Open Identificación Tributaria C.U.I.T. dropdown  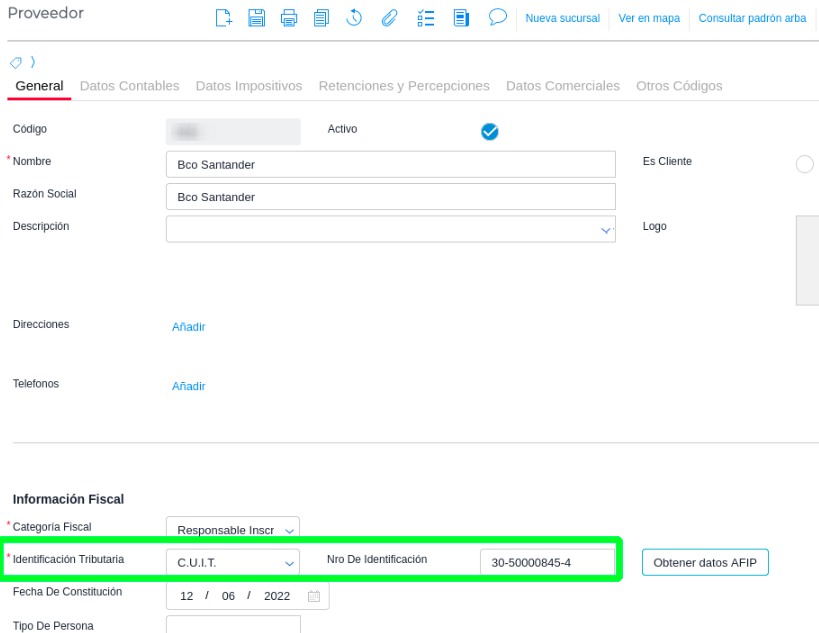(290, 564)
